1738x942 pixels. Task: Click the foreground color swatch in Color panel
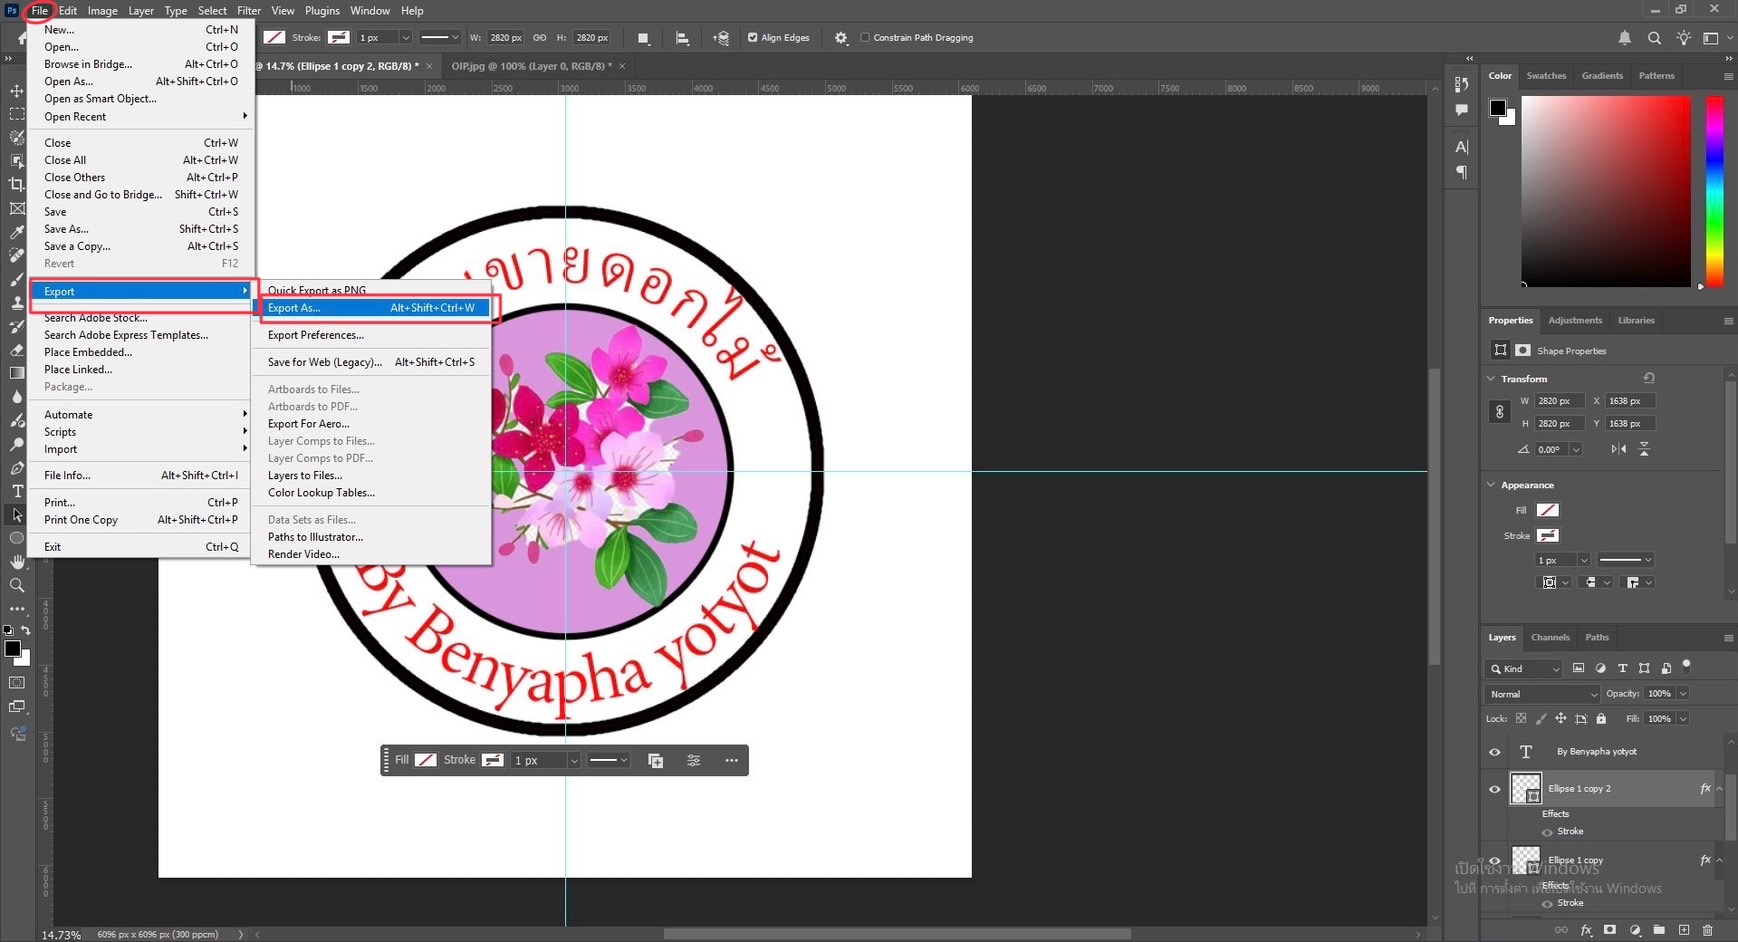(x=1497, y=108)
